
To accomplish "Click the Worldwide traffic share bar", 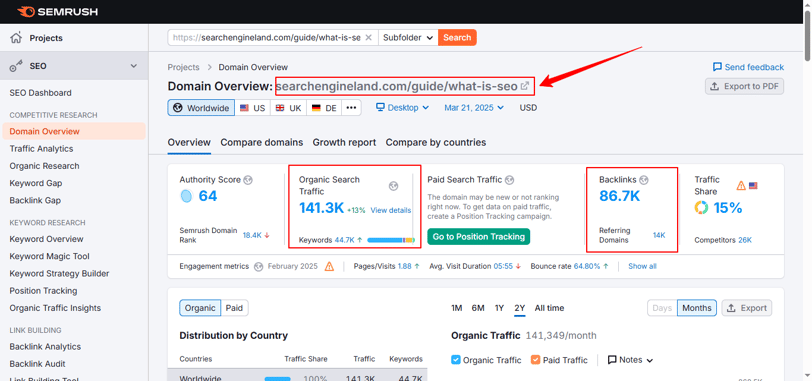I will pos(278,379).
